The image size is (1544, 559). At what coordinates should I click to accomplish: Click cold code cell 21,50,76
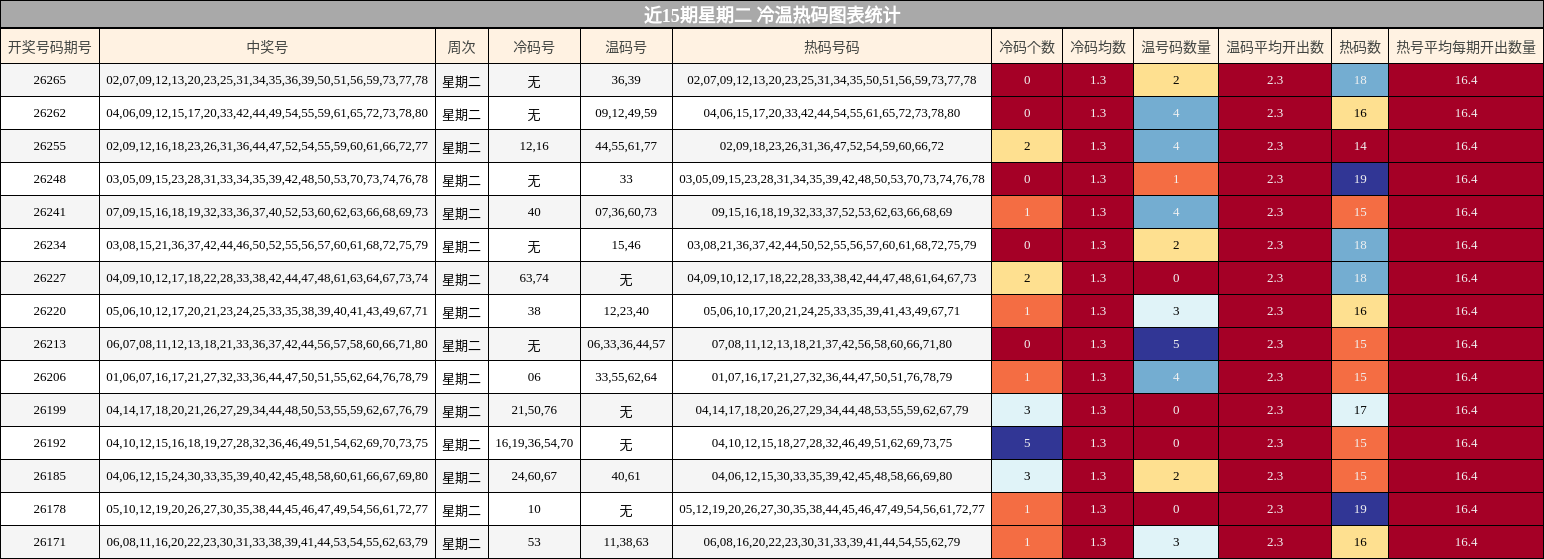pos(534,410)
